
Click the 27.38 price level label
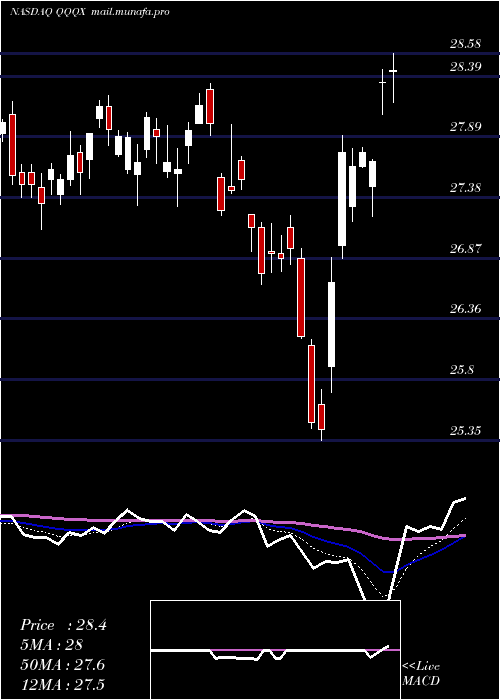coord(466,188)
